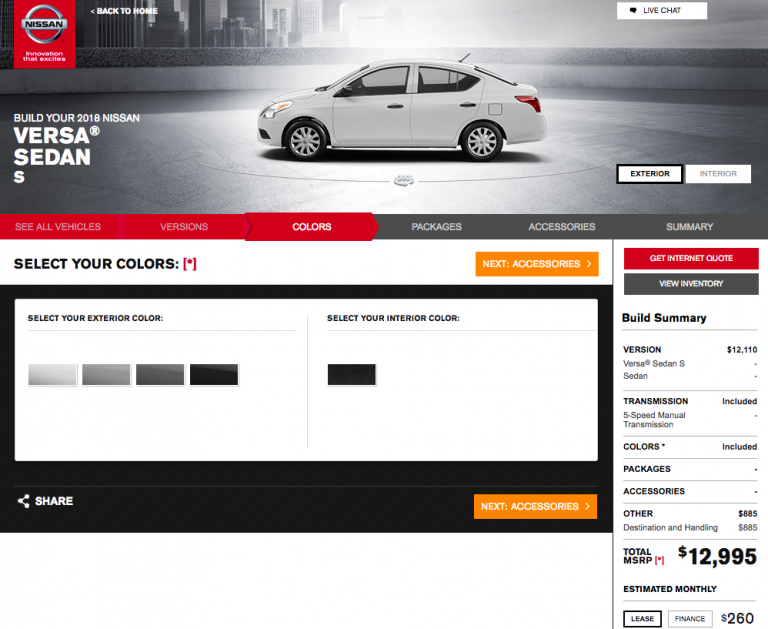This screenshot has height=629, width=768.
Task: Click View Inventory
Action: [x=691, y=284]
